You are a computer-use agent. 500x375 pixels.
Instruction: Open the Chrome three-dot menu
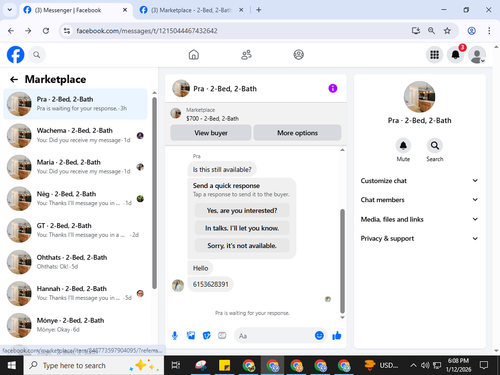(489, 31)
